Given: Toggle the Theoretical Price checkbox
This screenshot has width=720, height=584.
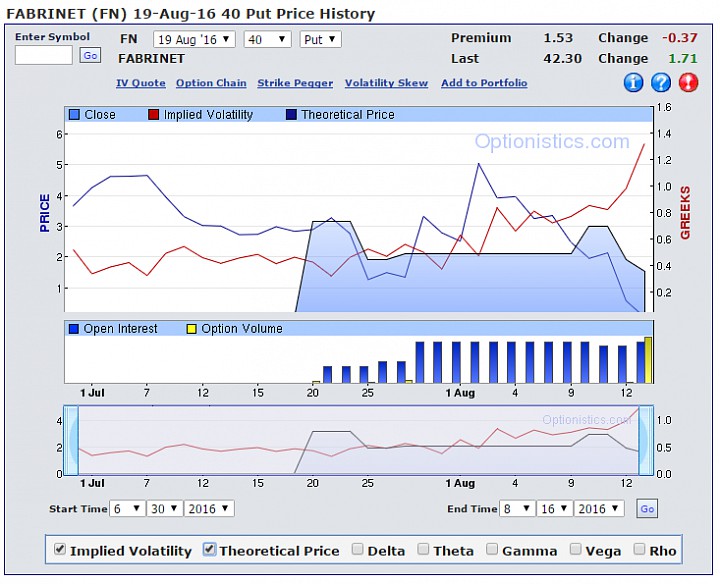Looking at the screenshot, I should (209, 549).
